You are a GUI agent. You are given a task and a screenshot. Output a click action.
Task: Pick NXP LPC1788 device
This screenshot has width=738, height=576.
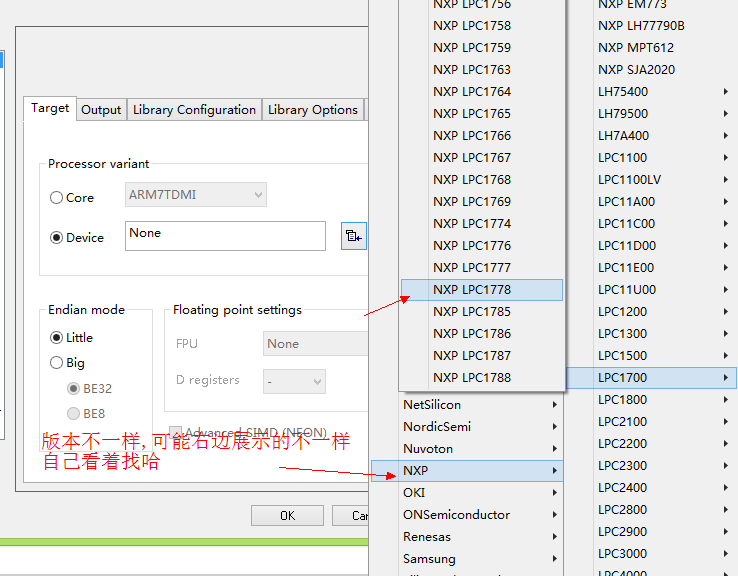tap(482, 377)
